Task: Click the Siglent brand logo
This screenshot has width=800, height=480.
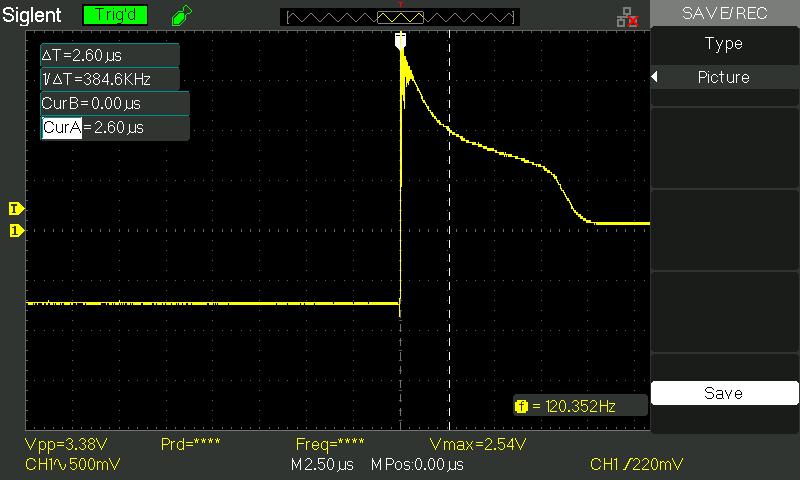Action: (x=32, y=15)
